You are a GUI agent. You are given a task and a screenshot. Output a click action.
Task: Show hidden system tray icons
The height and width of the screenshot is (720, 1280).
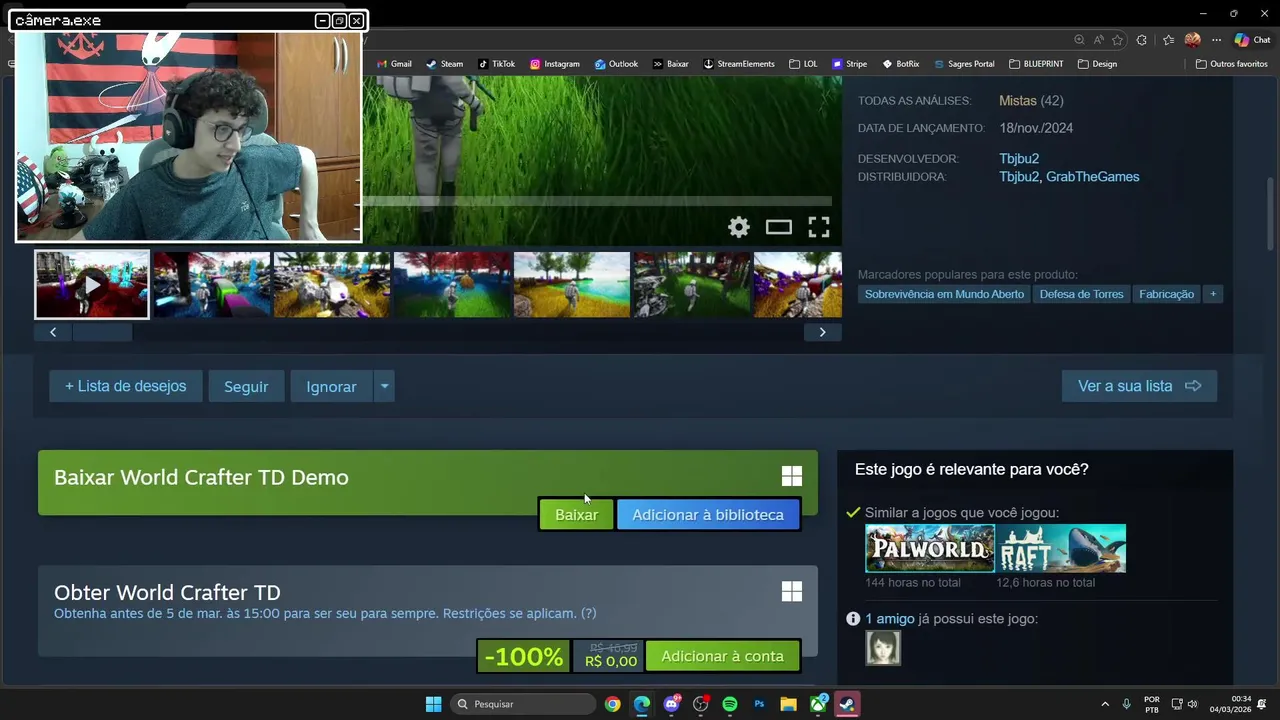point(1105,704)
